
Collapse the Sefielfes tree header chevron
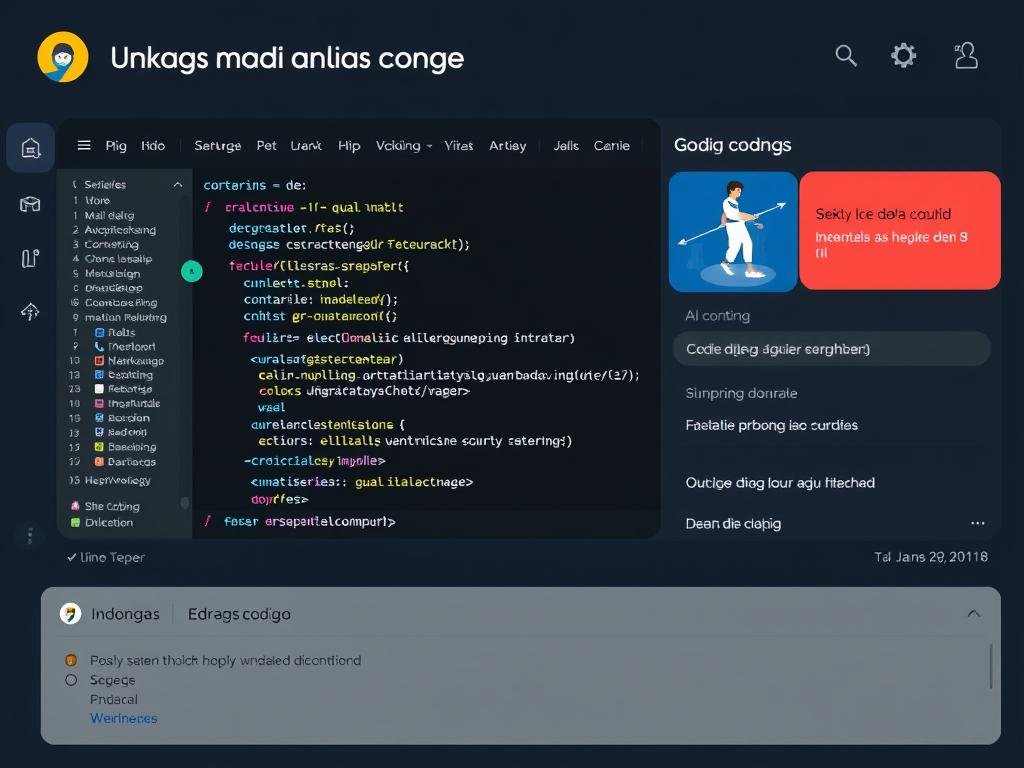click(x=178, y=185)
